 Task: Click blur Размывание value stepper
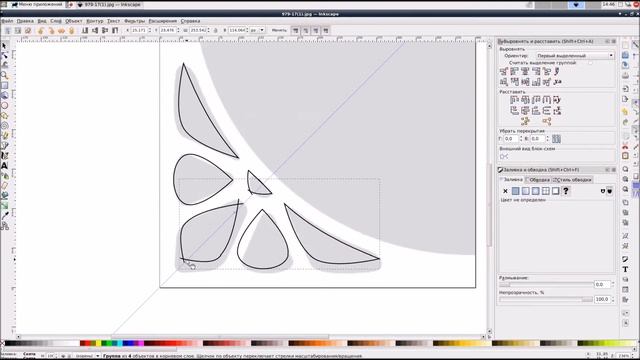(x=612, y=284)
